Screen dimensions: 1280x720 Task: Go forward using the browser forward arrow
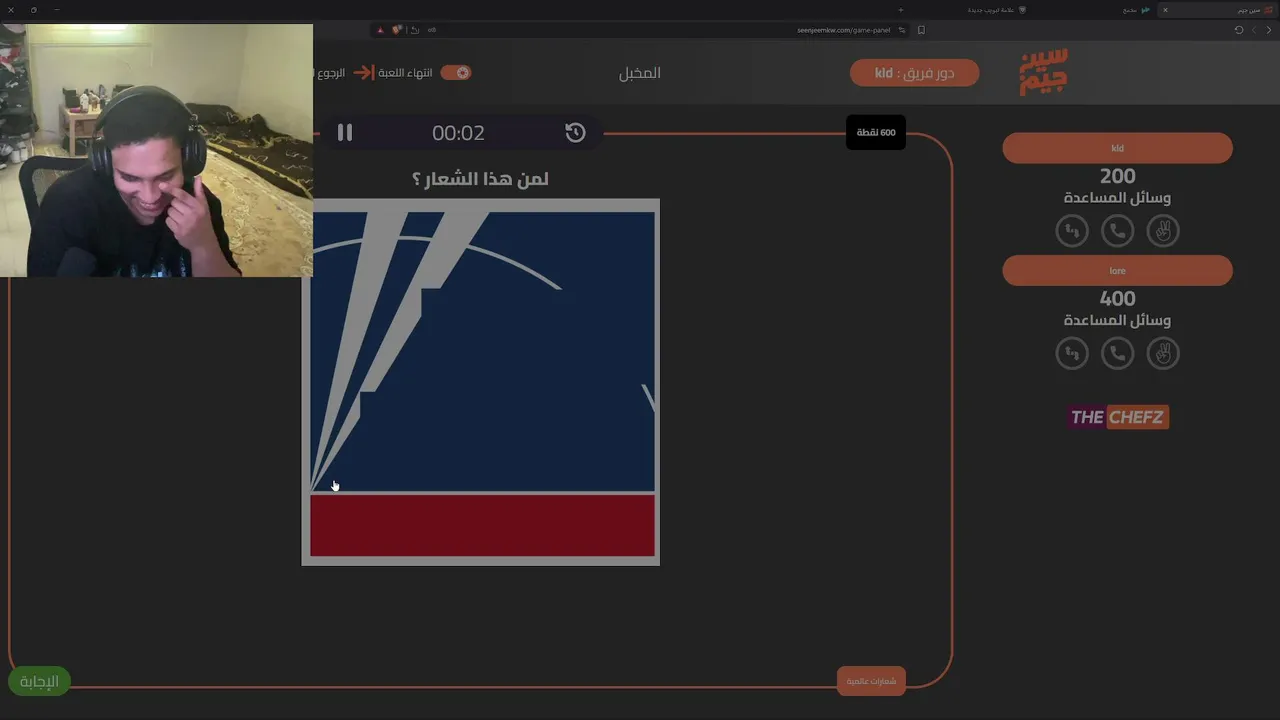pos(1254,30)
